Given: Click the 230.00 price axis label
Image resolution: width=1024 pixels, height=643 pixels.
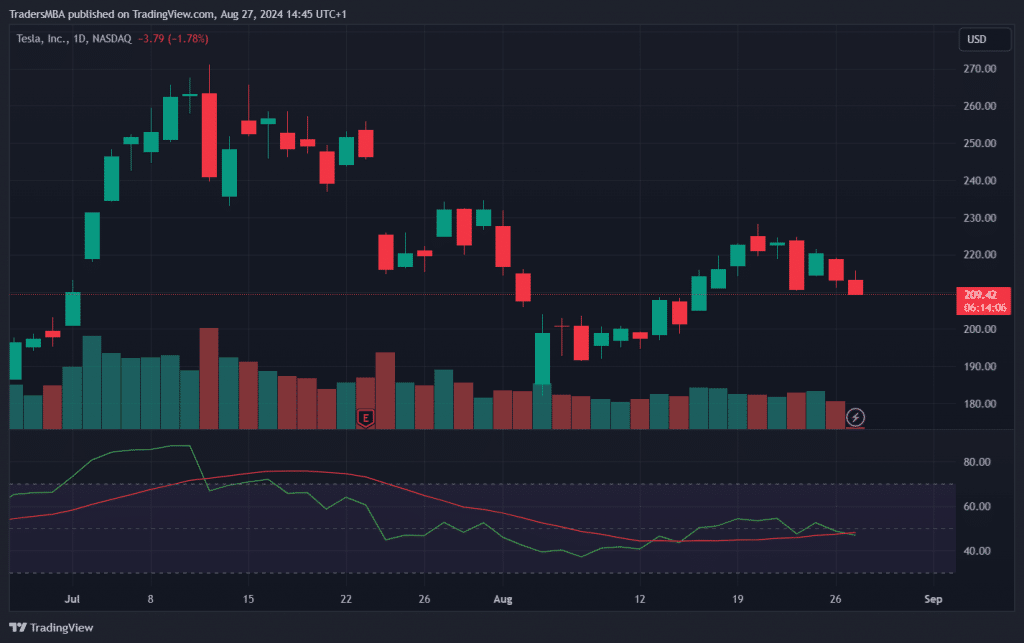Looking at the screenshot, I should (x=980, y=218).
